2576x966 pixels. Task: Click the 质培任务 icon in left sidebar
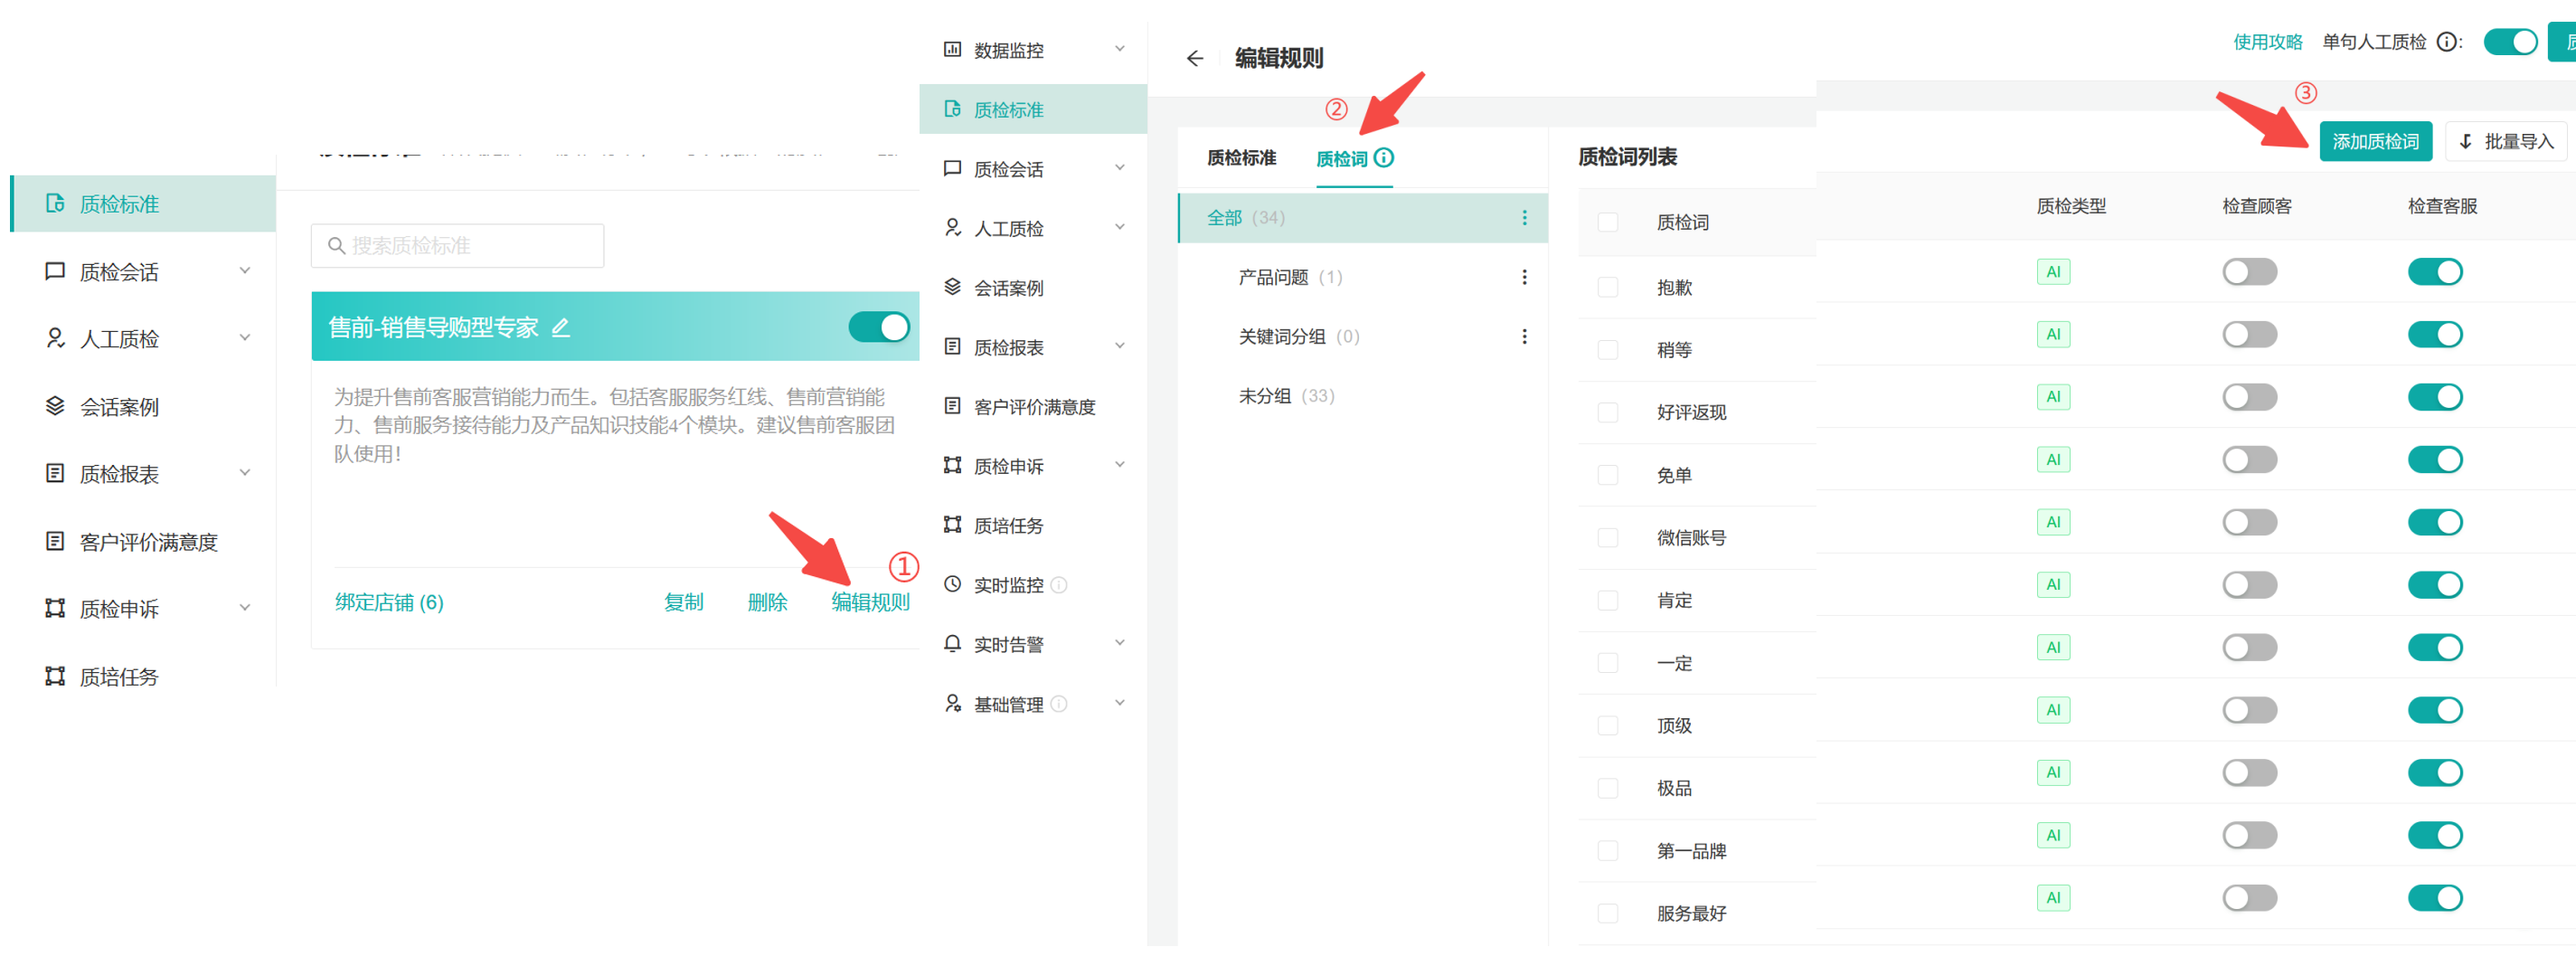coord(55,676)
